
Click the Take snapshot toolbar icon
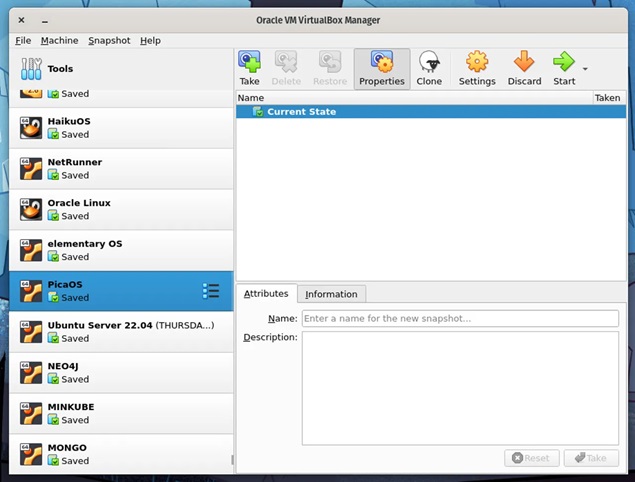(249, 62)
